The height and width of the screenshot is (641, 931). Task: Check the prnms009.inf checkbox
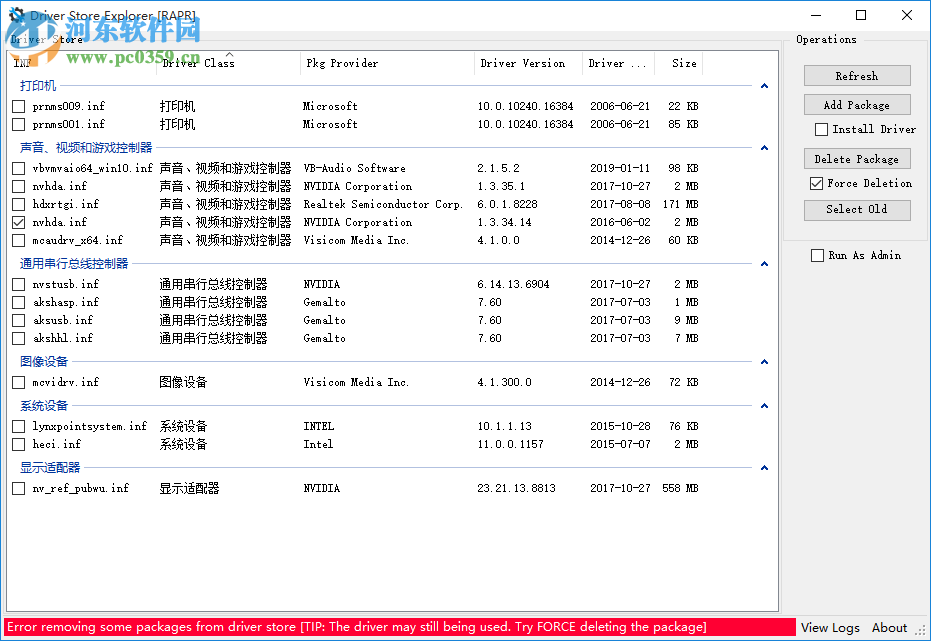coord(18,106)
